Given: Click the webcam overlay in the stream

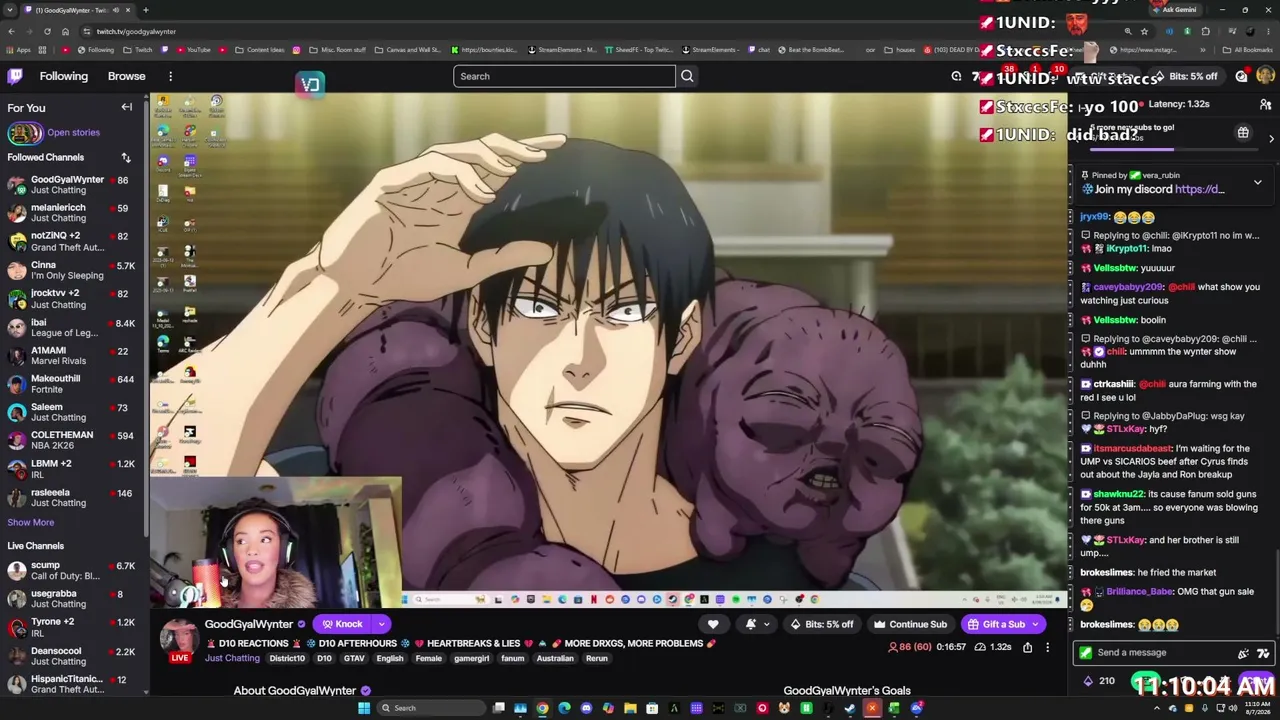Looking at the screenshot, I should [276, 542].
